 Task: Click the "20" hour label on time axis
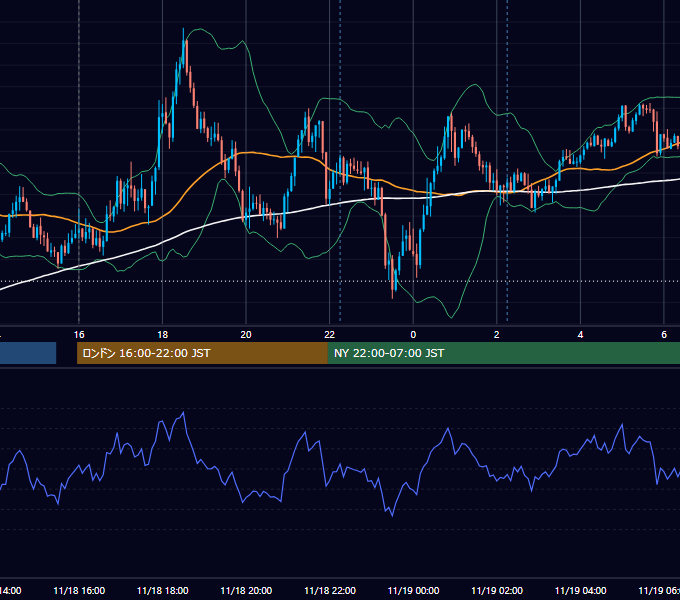click(x=246, y=335)
